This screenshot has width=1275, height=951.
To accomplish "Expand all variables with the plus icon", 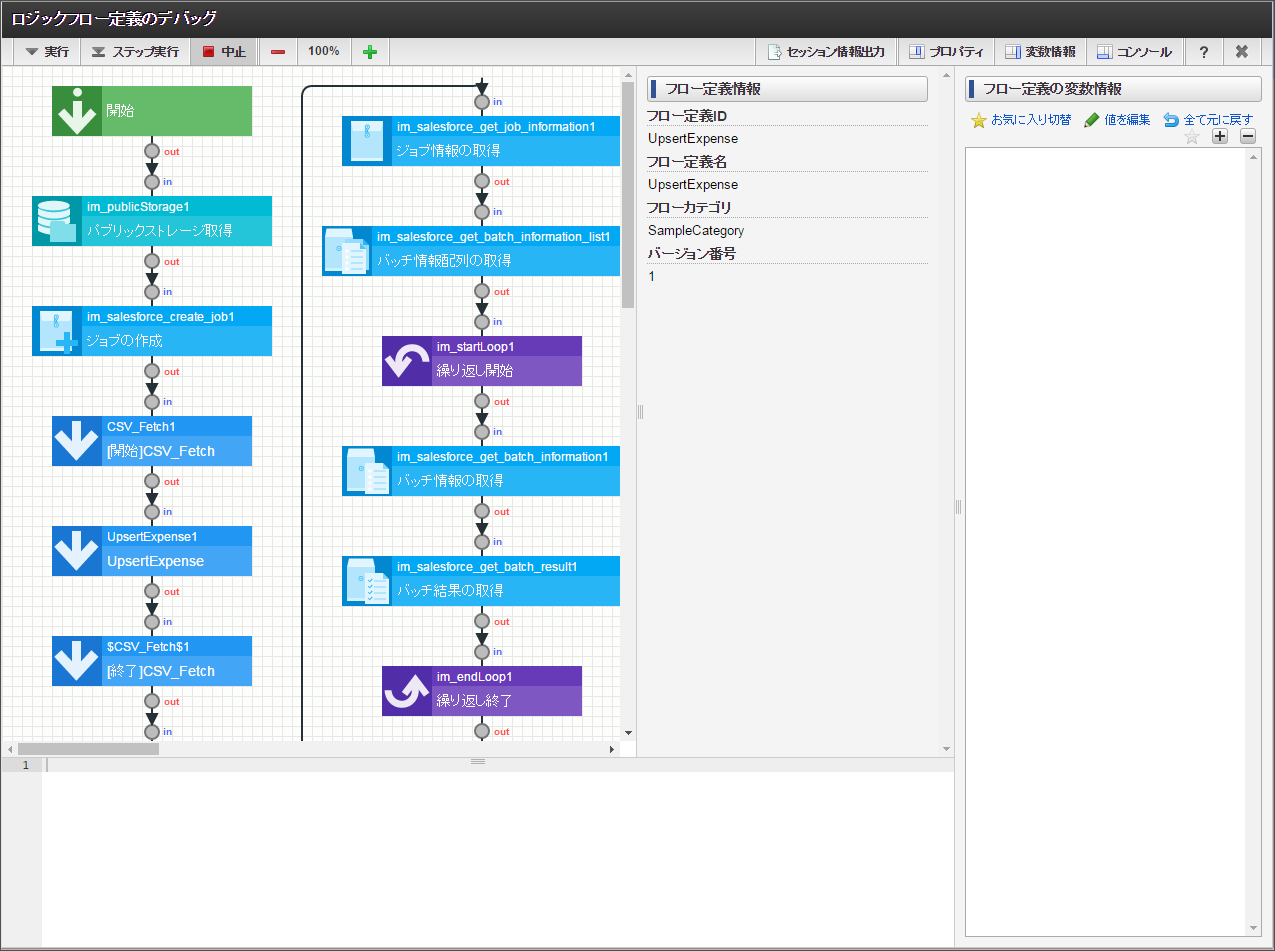I will click(1220, 137).
